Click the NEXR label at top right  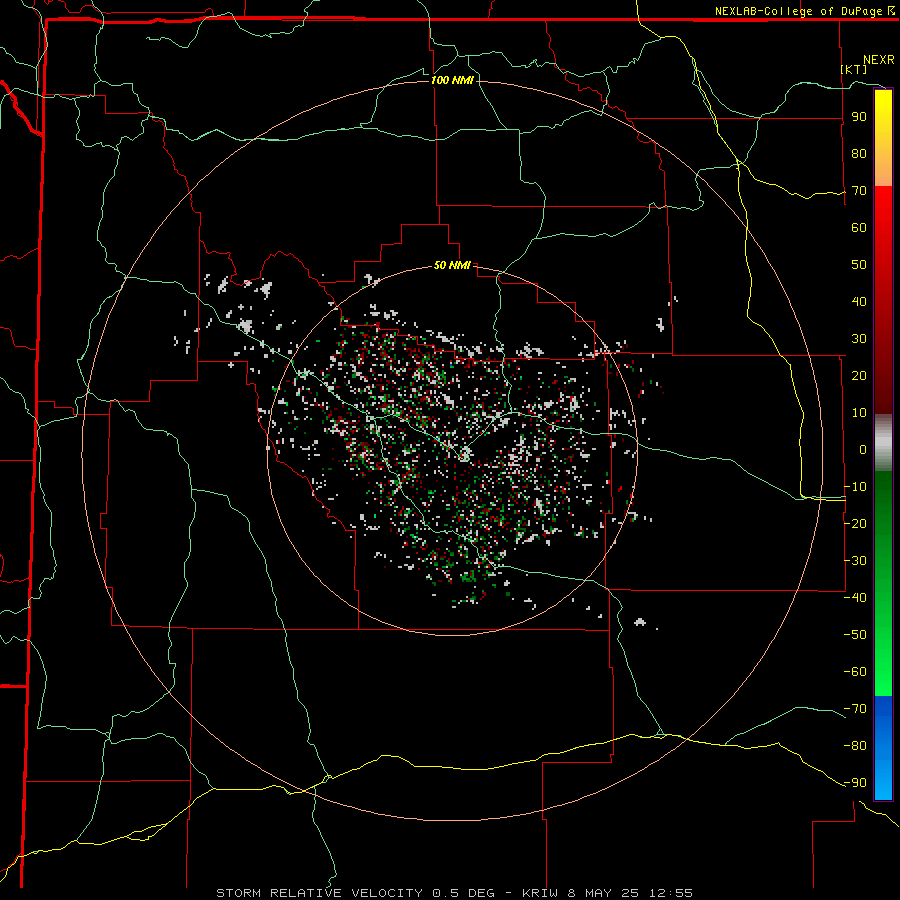(x=879, y=60)
